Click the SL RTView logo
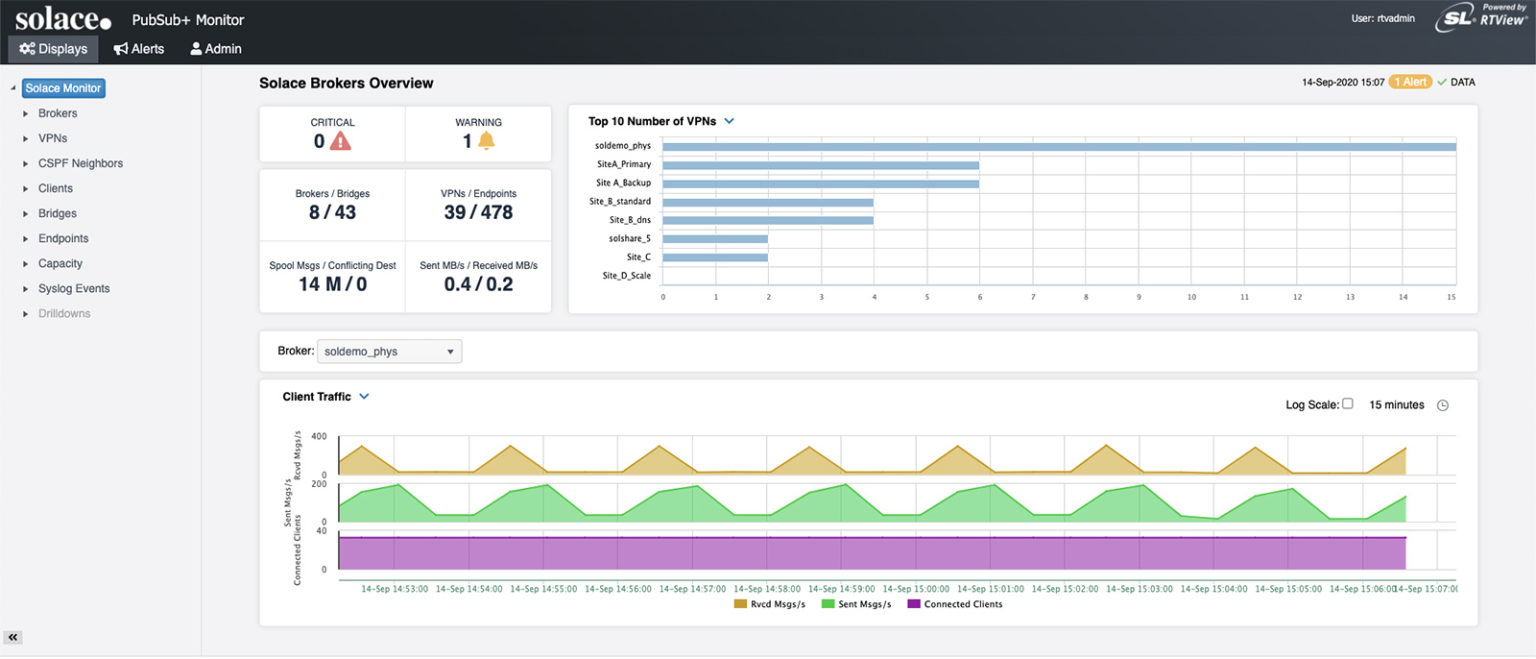The width and height of the screenshot is (1536, 659). coord(1478,16)
